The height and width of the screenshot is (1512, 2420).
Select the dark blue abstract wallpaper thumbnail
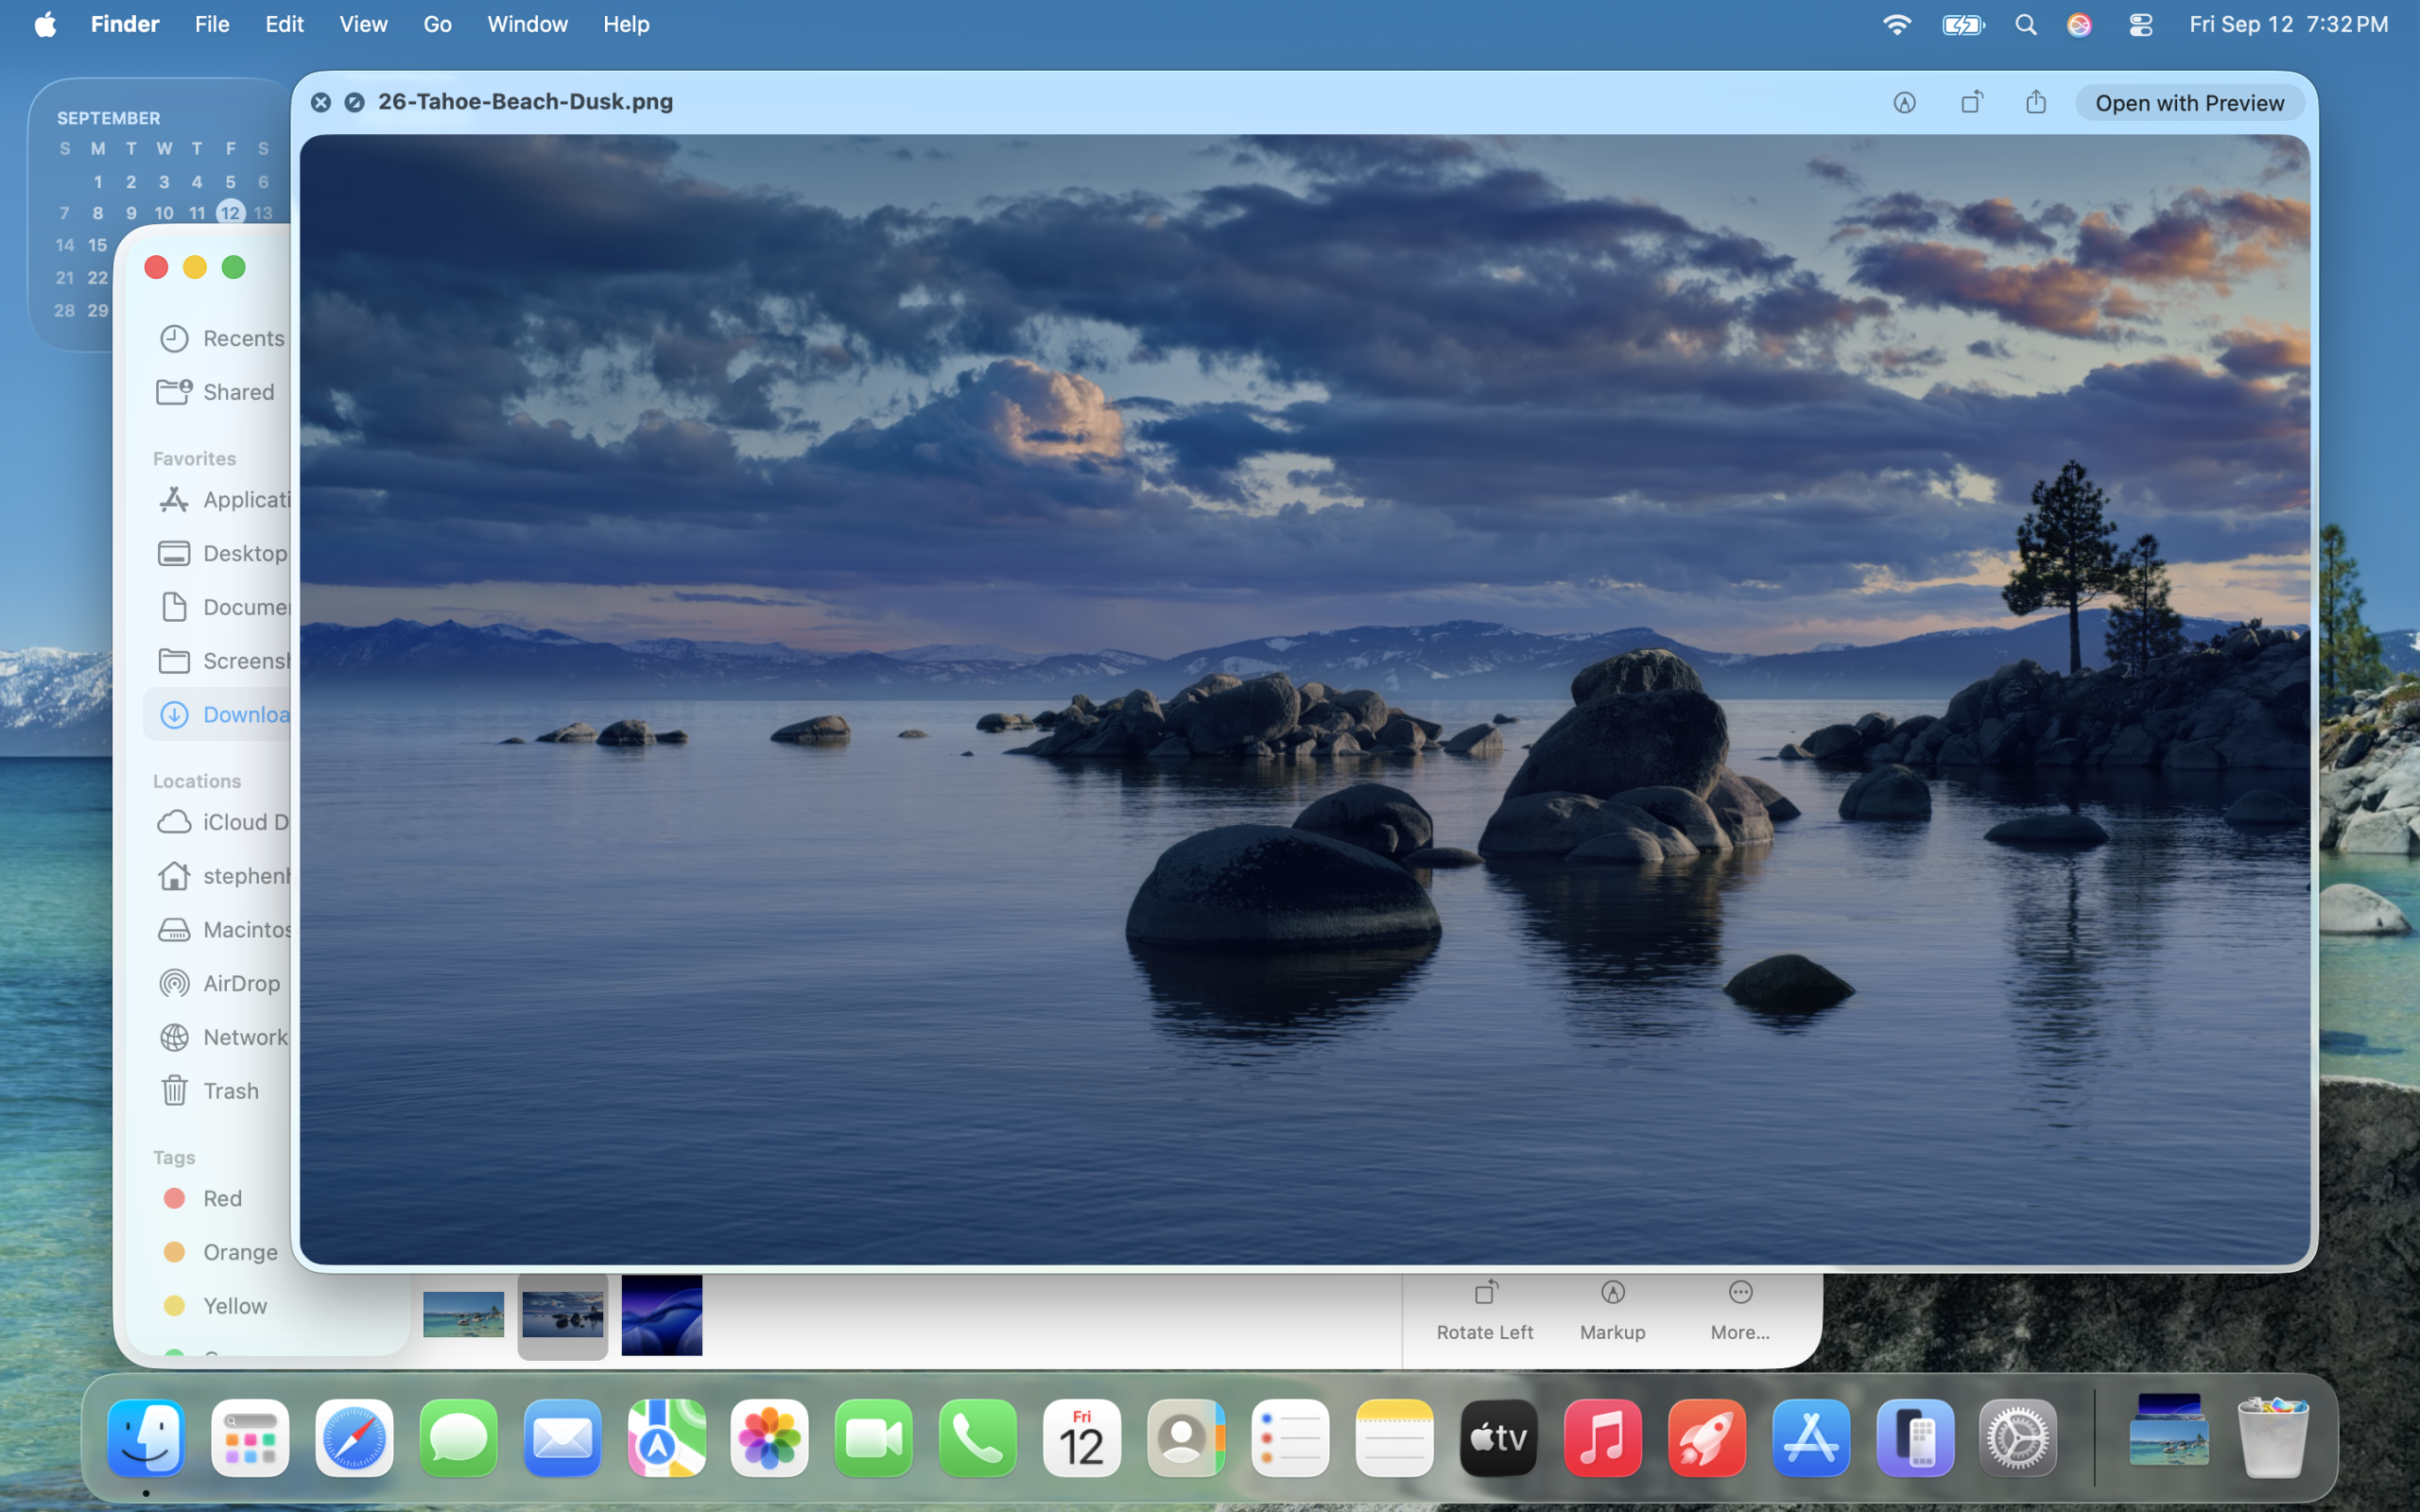tap(661, 1314)
